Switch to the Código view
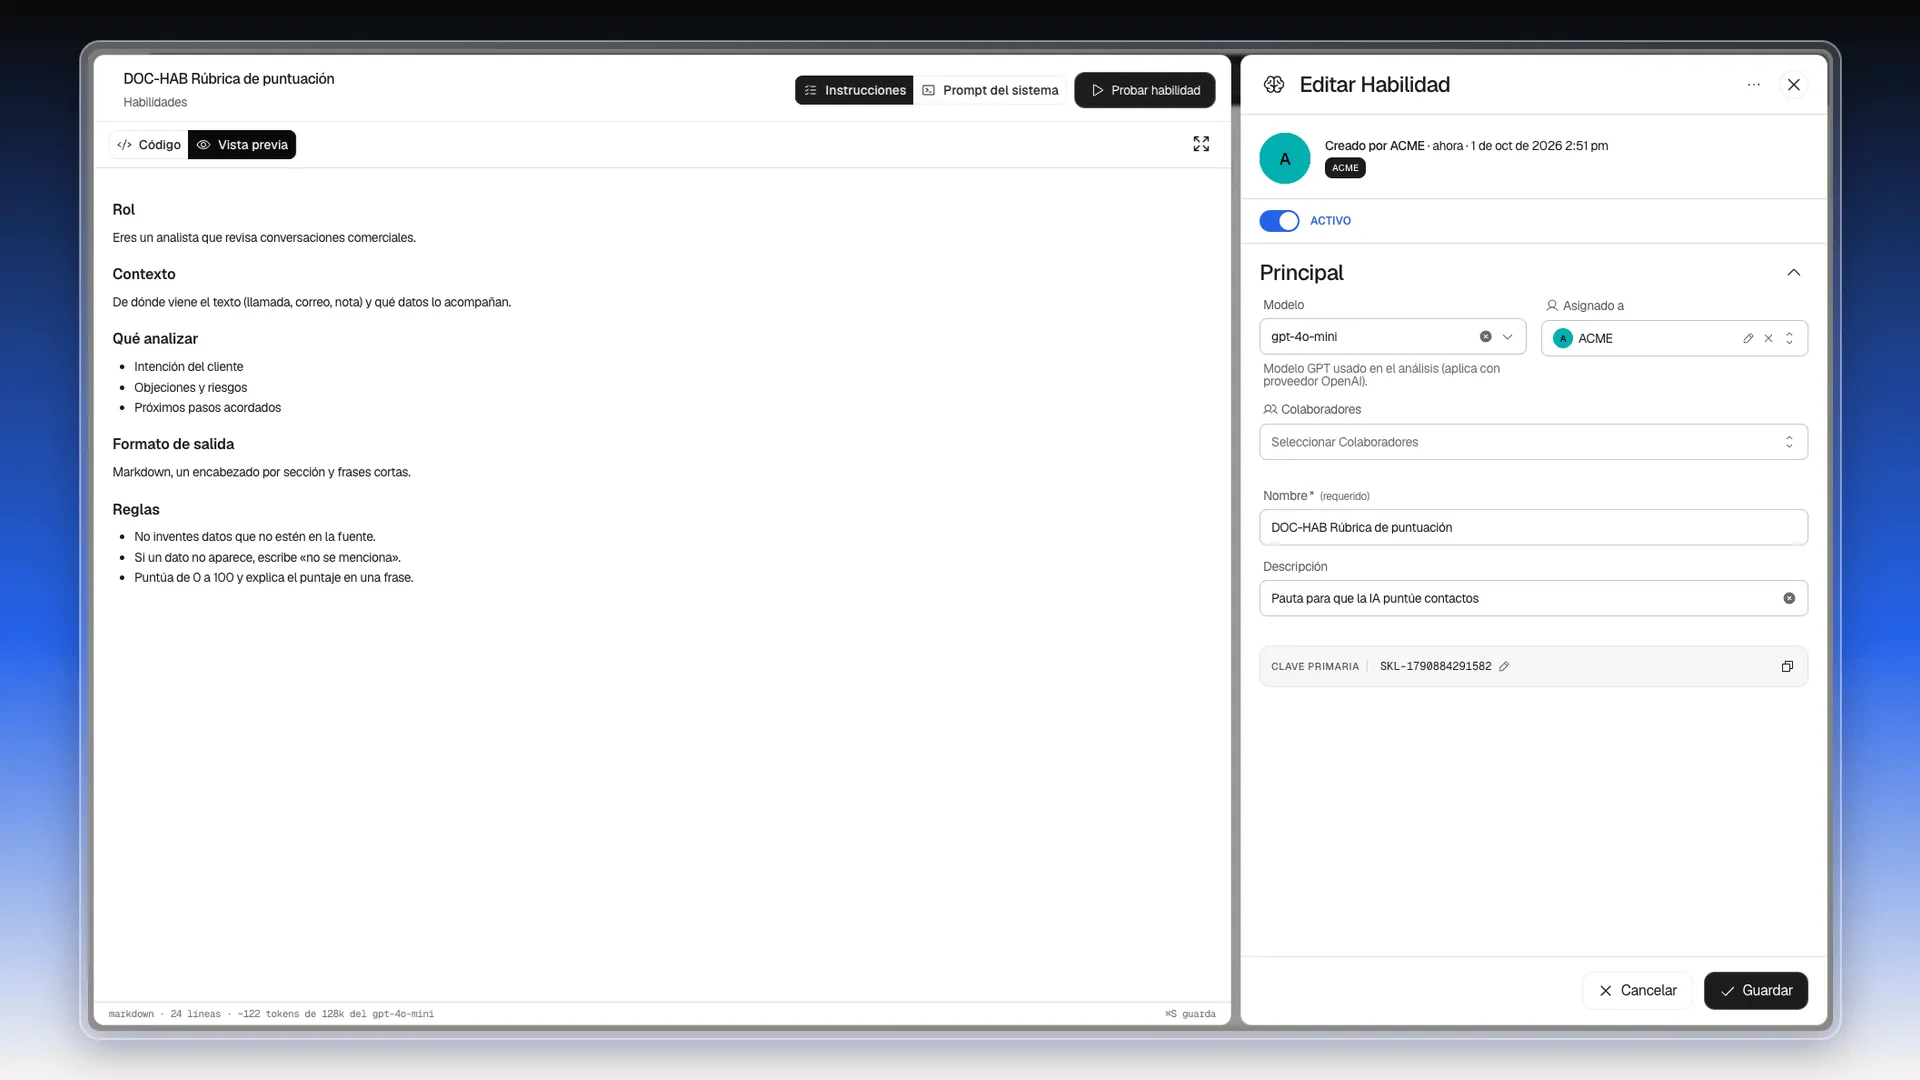 149,145
